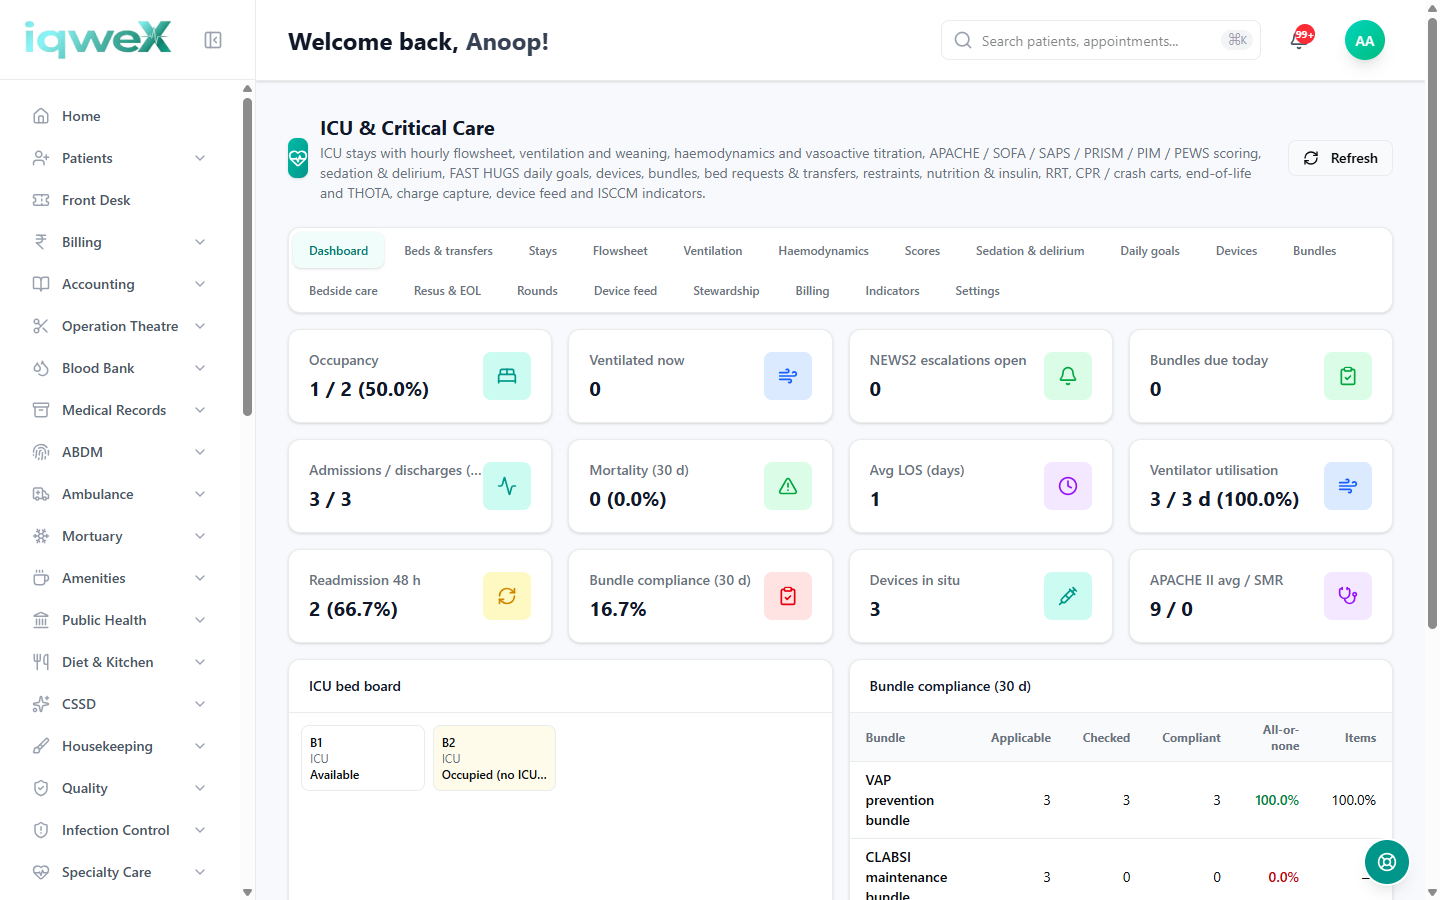Select bed B2 Occupied card

pyautogui.click(x=494, y=758)
